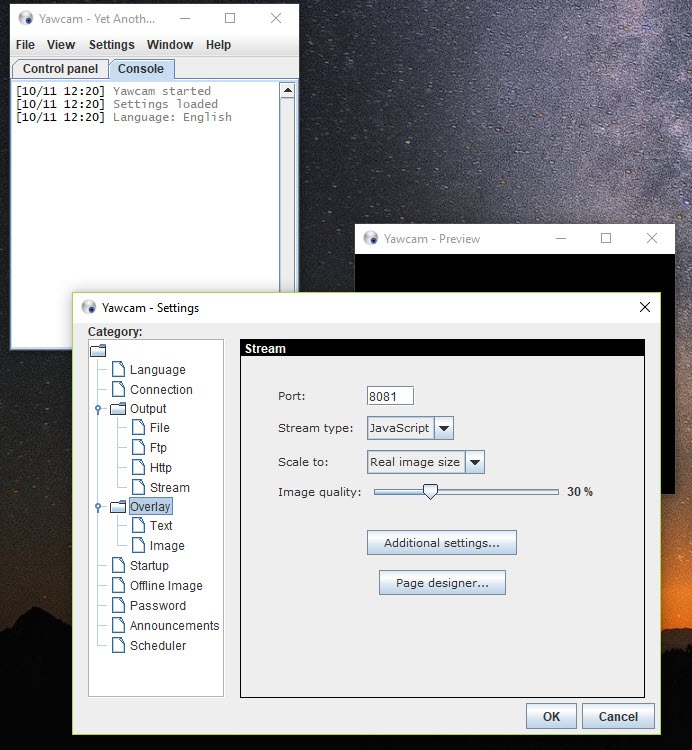Open the Page designer
Screen dimensions: 692x750
442,583
